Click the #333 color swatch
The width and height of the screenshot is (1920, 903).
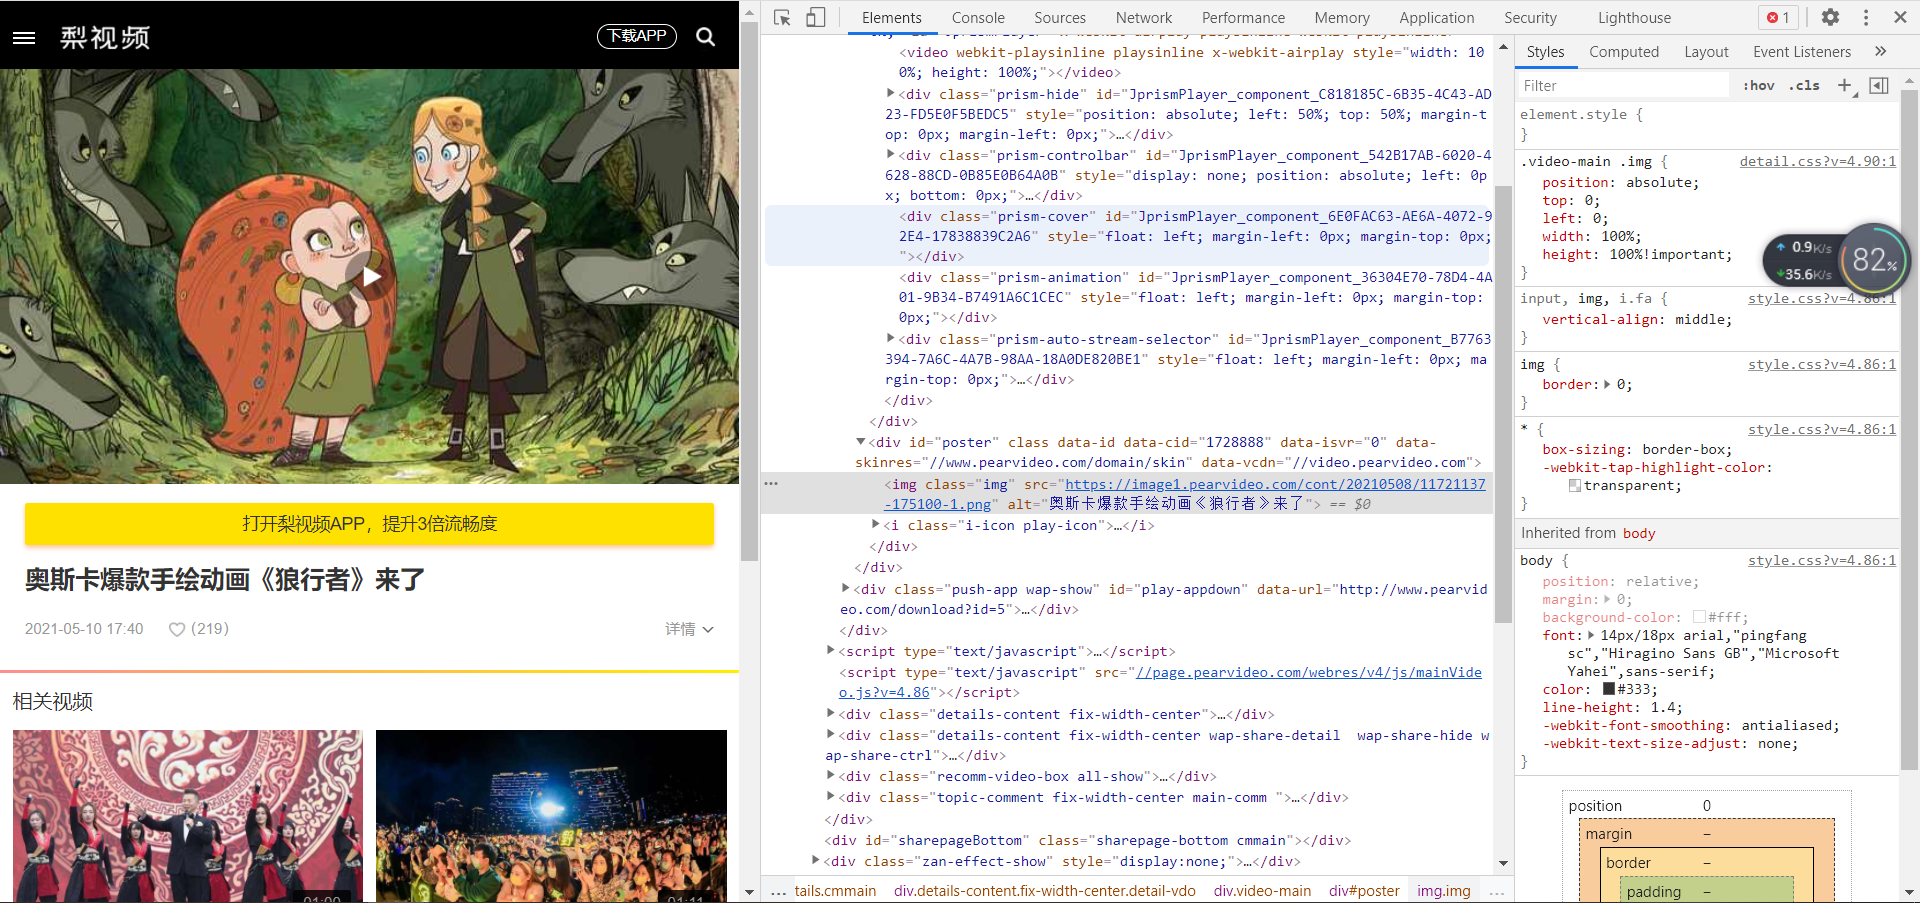click(1609, 690)
